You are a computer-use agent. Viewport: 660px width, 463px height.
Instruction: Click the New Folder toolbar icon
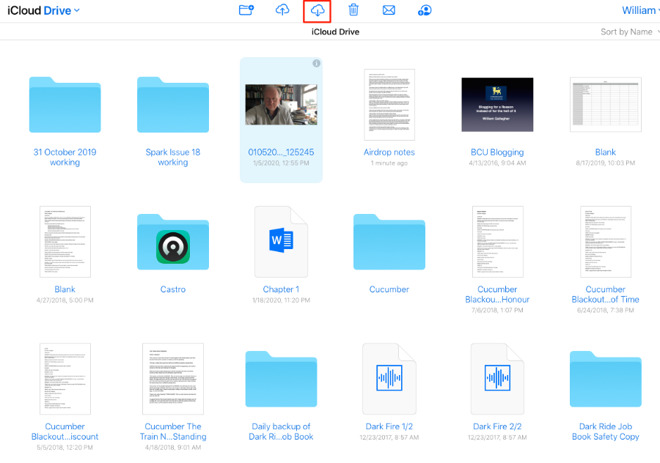coord(247,10)
